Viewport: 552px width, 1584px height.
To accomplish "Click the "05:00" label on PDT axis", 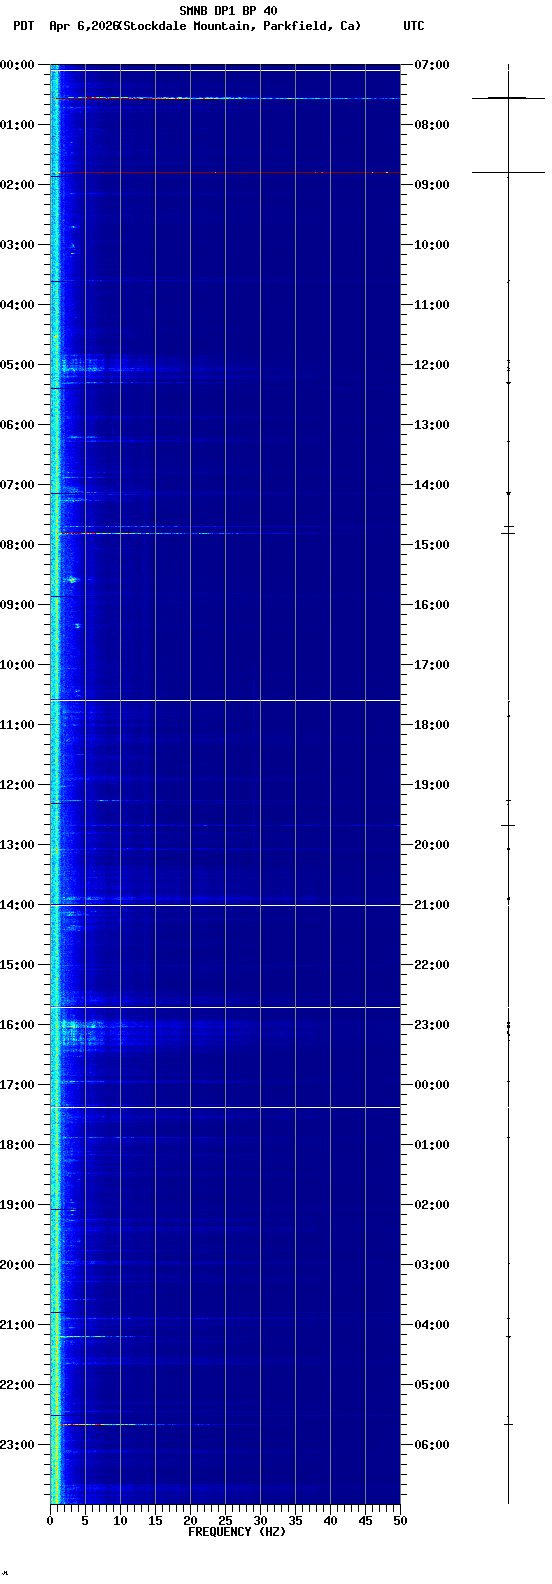I will point(17,365).
